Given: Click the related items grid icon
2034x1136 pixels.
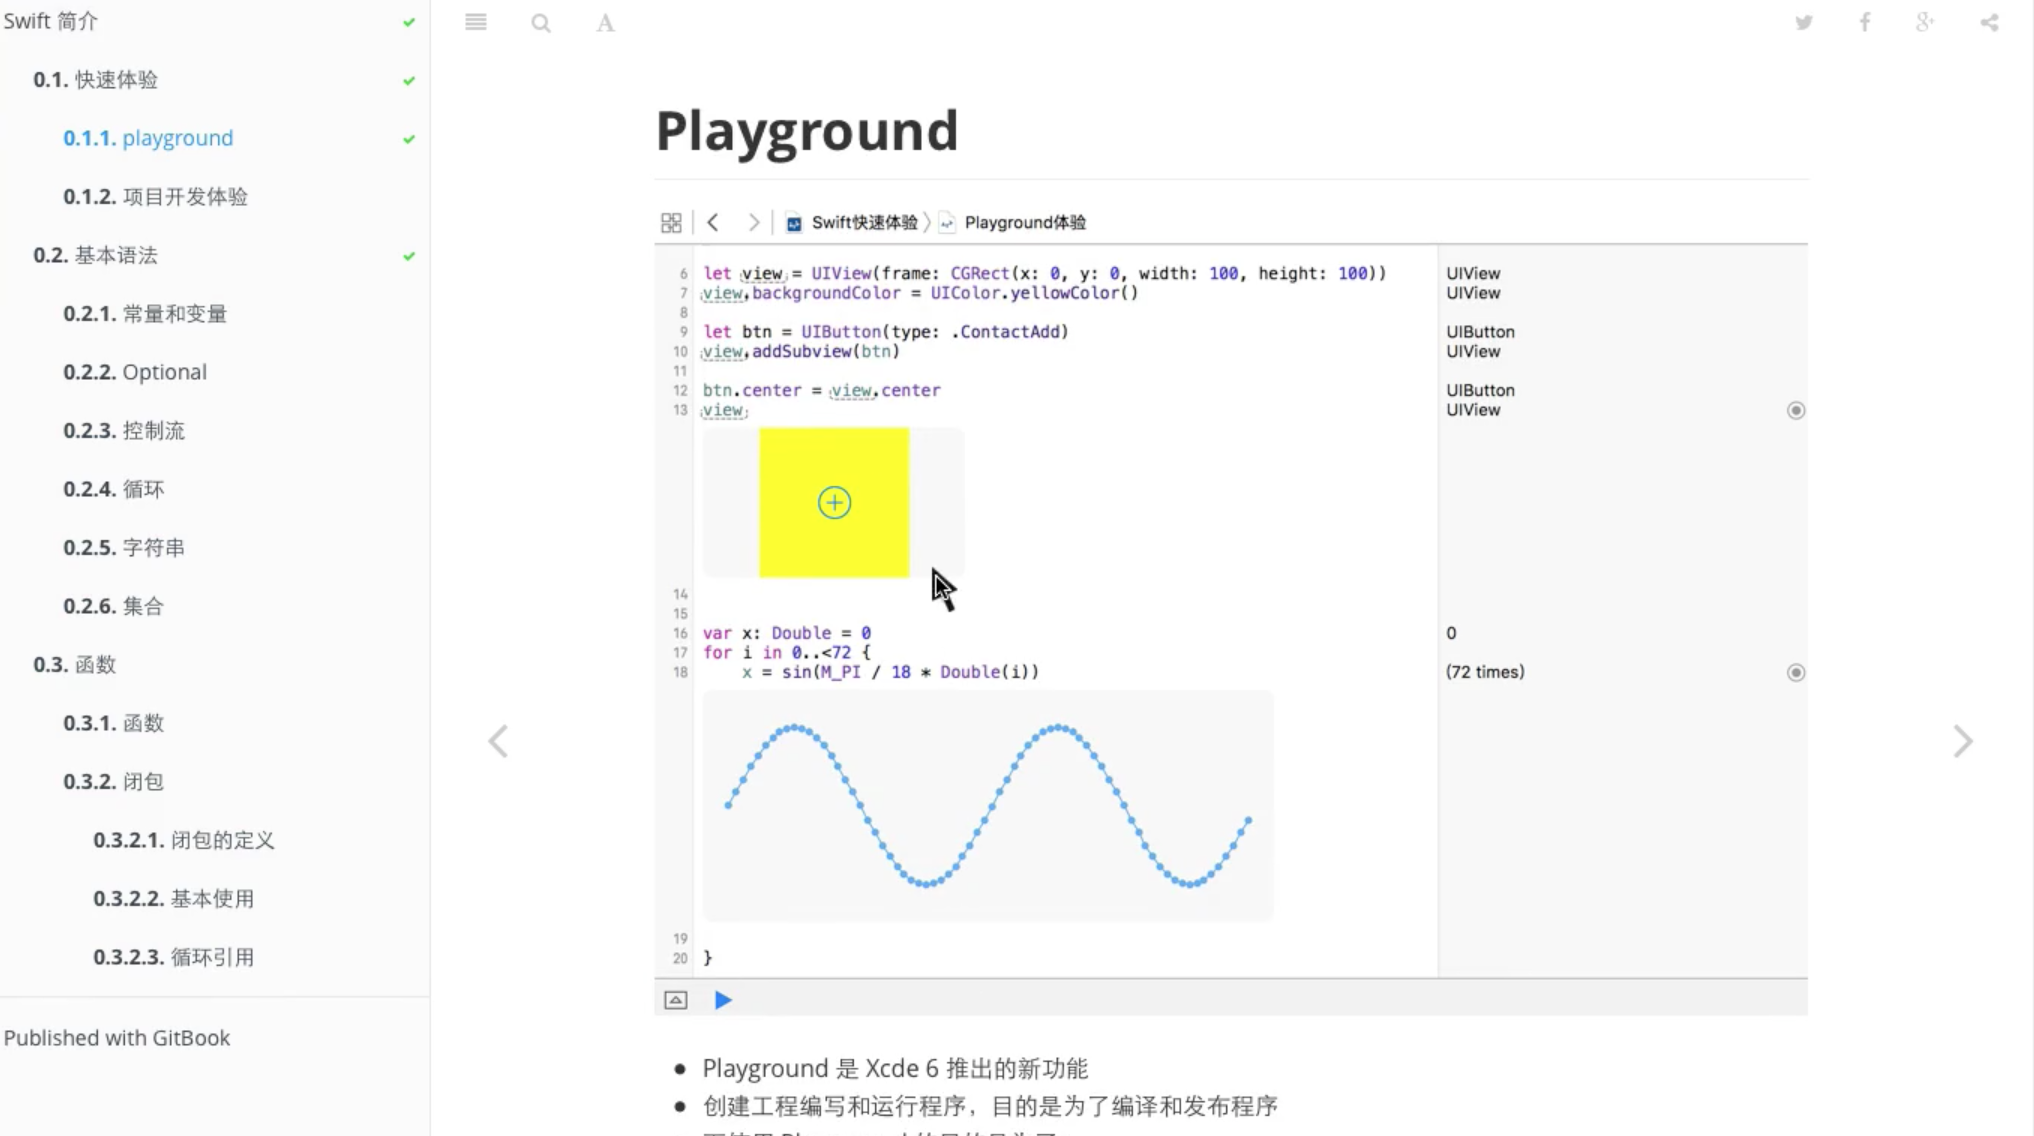Looking at the screenshot, I should 671,222.
